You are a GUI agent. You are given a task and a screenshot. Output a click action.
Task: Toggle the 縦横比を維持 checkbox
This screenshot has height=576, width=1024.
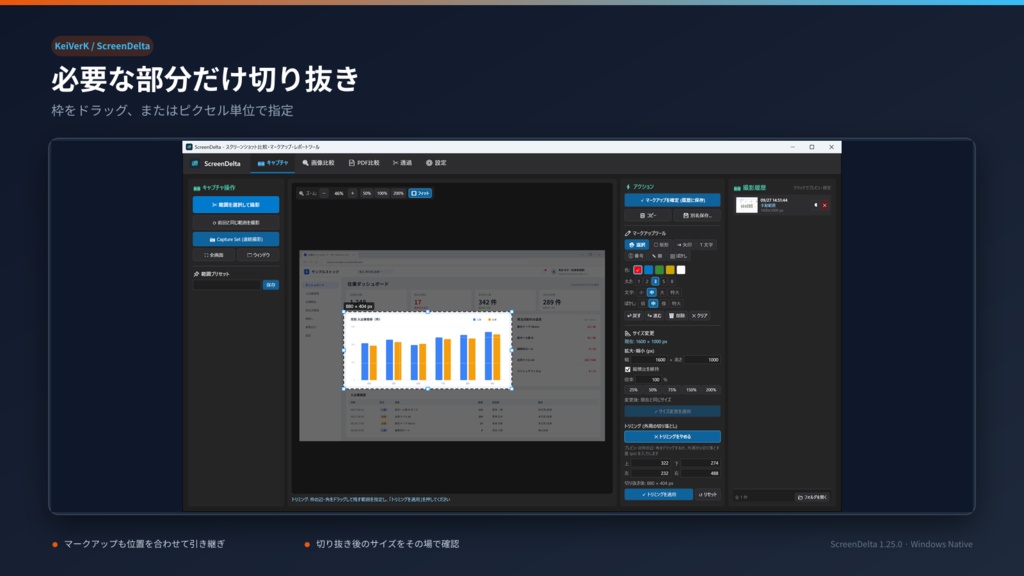[x=628, y=370]
